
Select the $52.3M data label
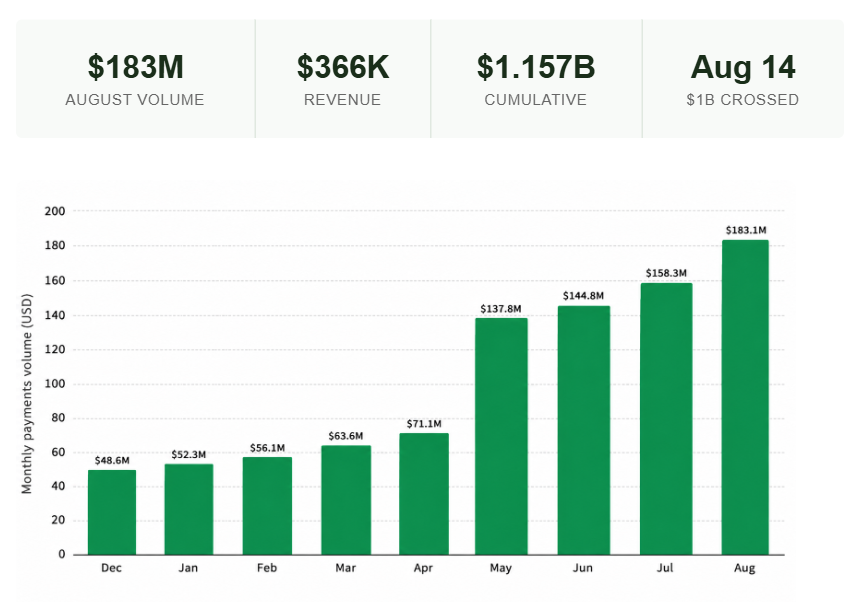point(189,454)
